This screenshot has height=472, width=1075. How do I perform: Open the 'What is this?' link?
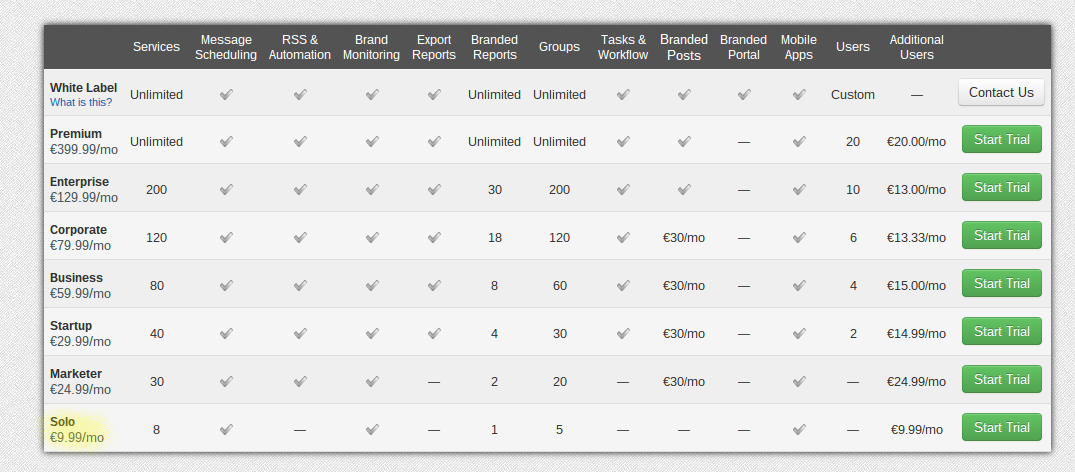pos(81,103)
